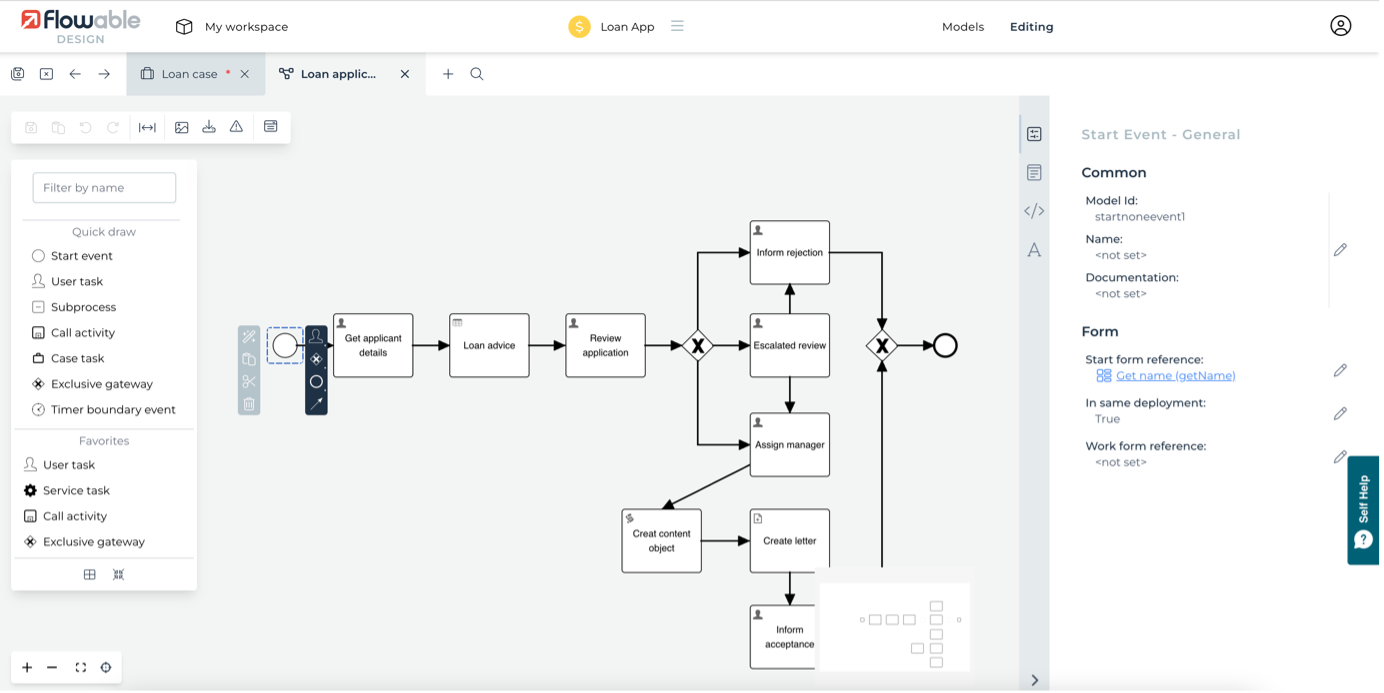Select Service task in Favorites palette

(76, 491)
